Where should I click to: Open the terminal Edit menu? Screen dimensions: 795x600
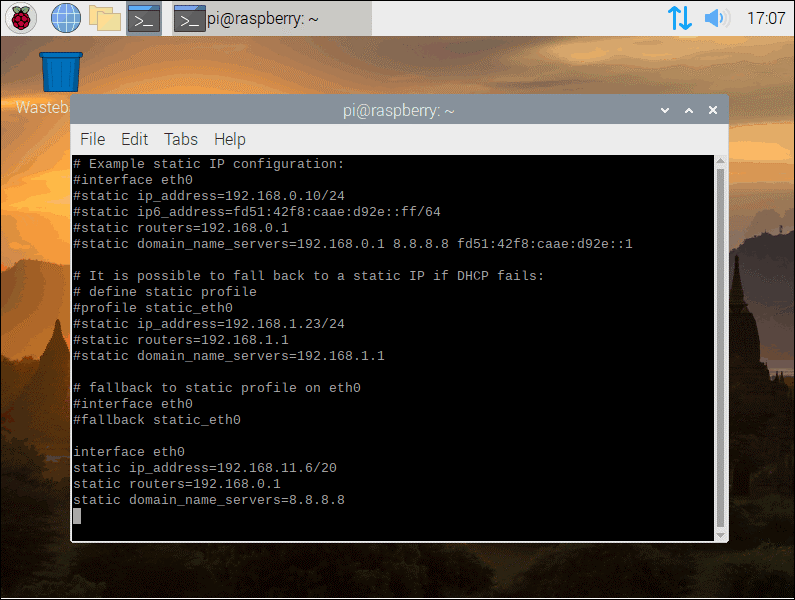(134, 139)
